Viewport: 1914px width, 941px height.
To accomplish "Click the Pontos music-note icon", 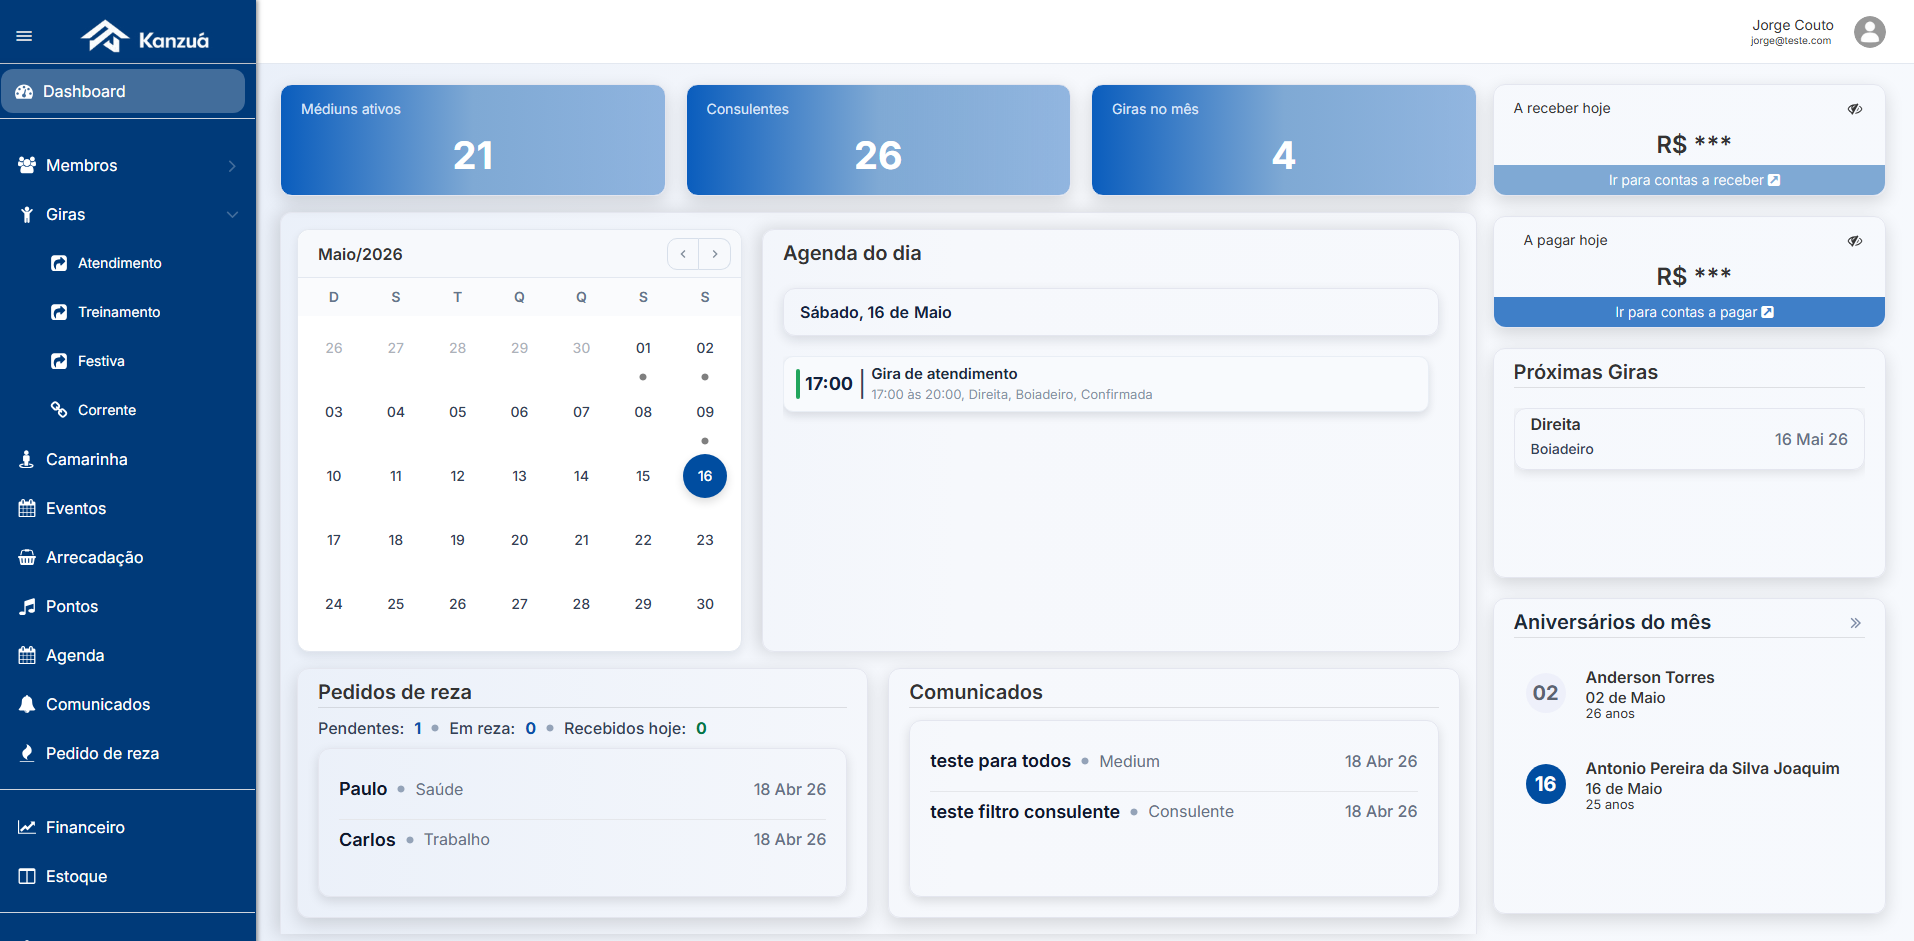I will [x=27, y=606].
